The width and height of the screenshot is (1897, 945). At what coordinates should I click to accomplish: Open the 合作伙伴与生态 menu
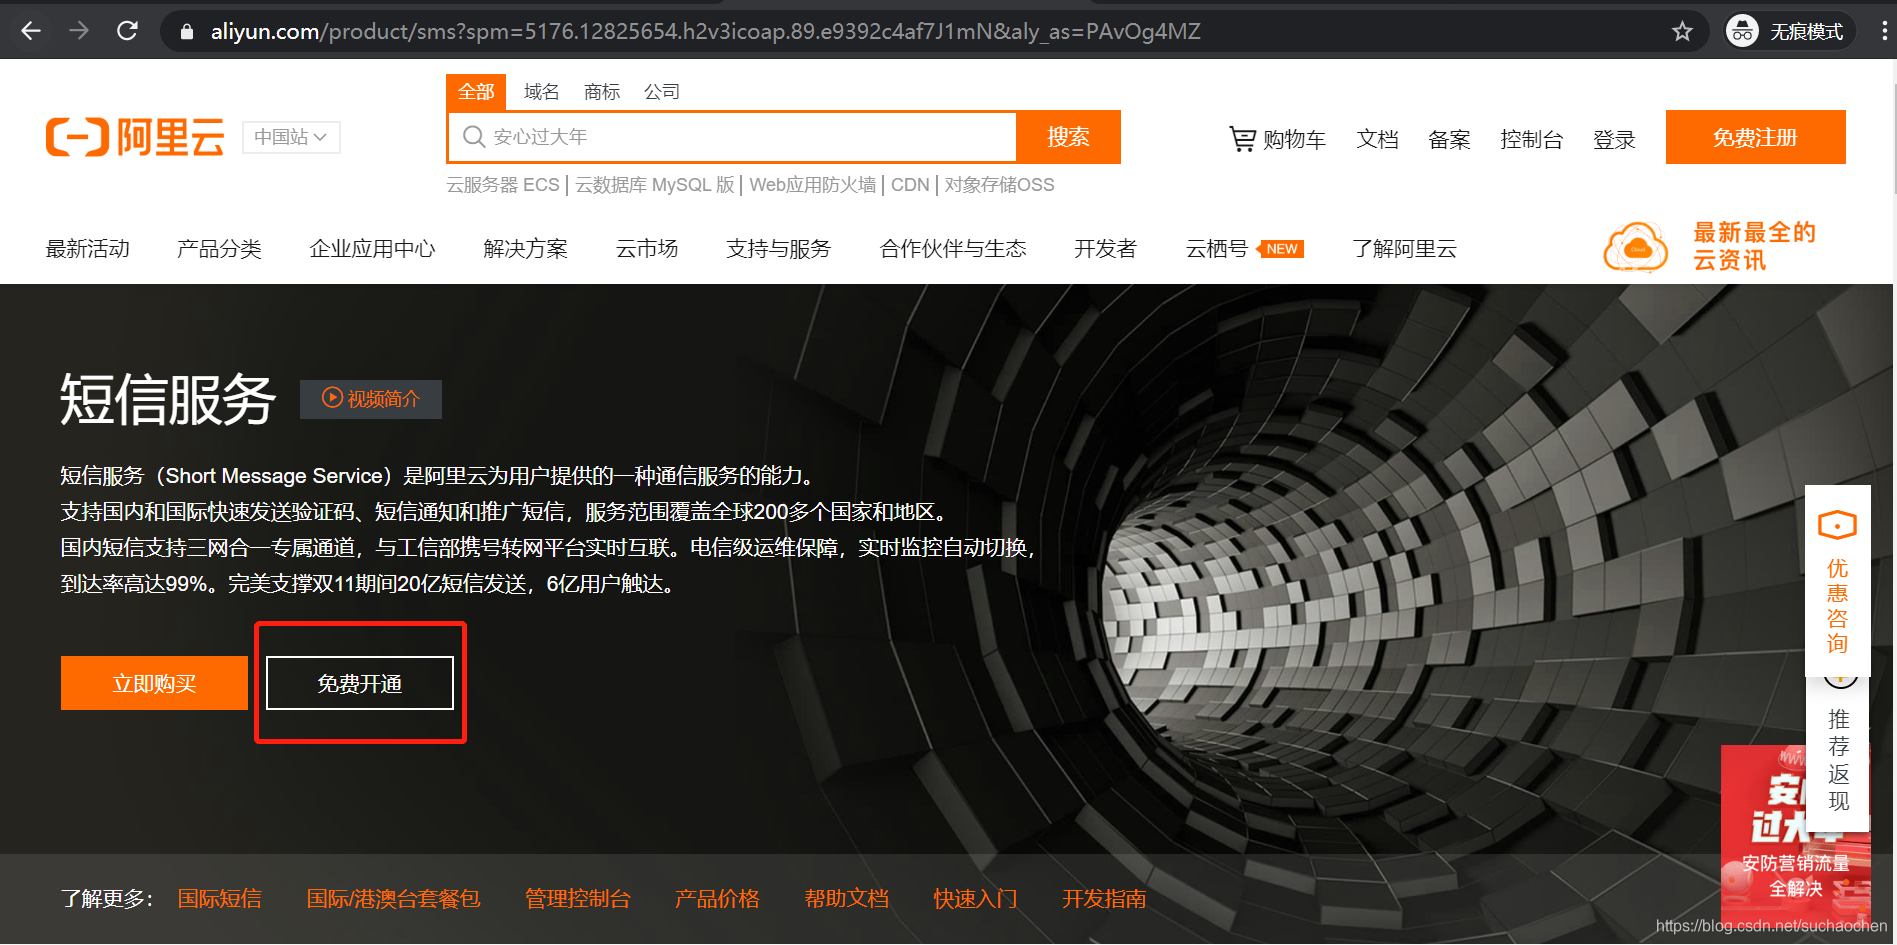[x=953, y=249]
